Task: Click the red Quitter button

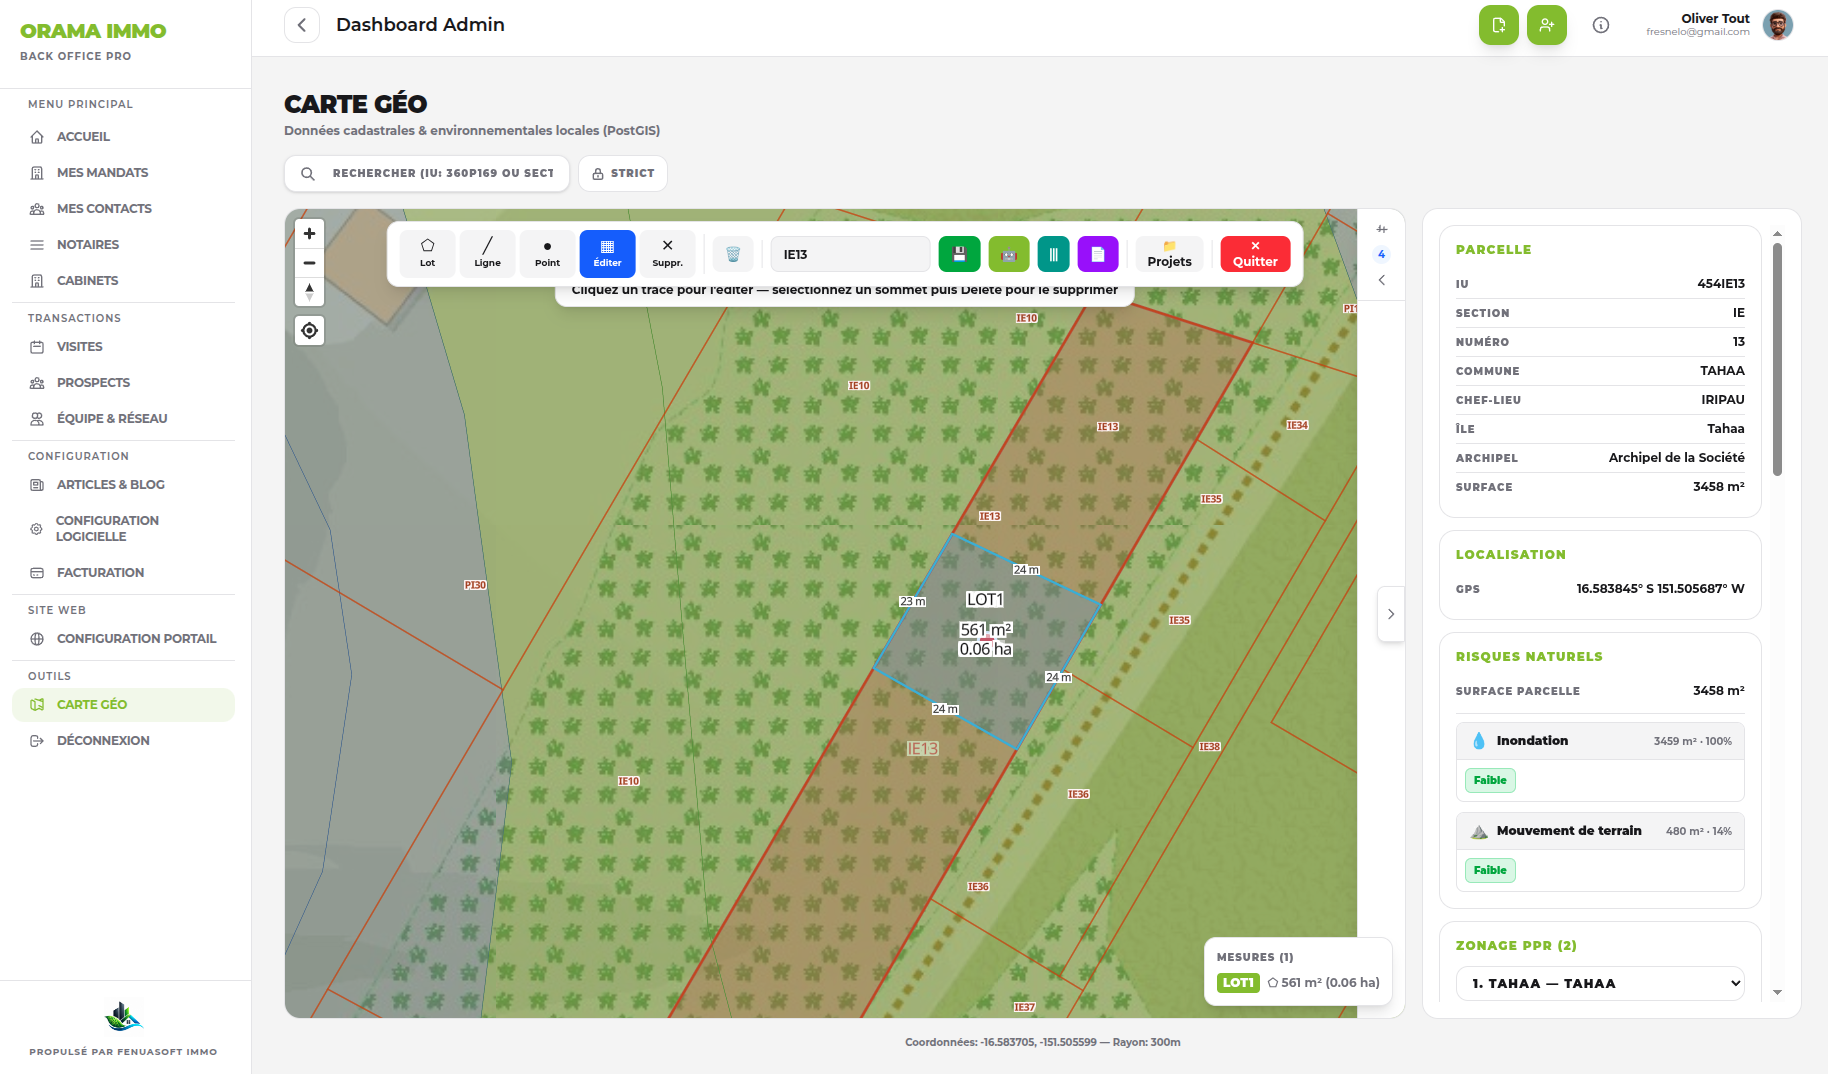Action: (x=1256, y=254)
